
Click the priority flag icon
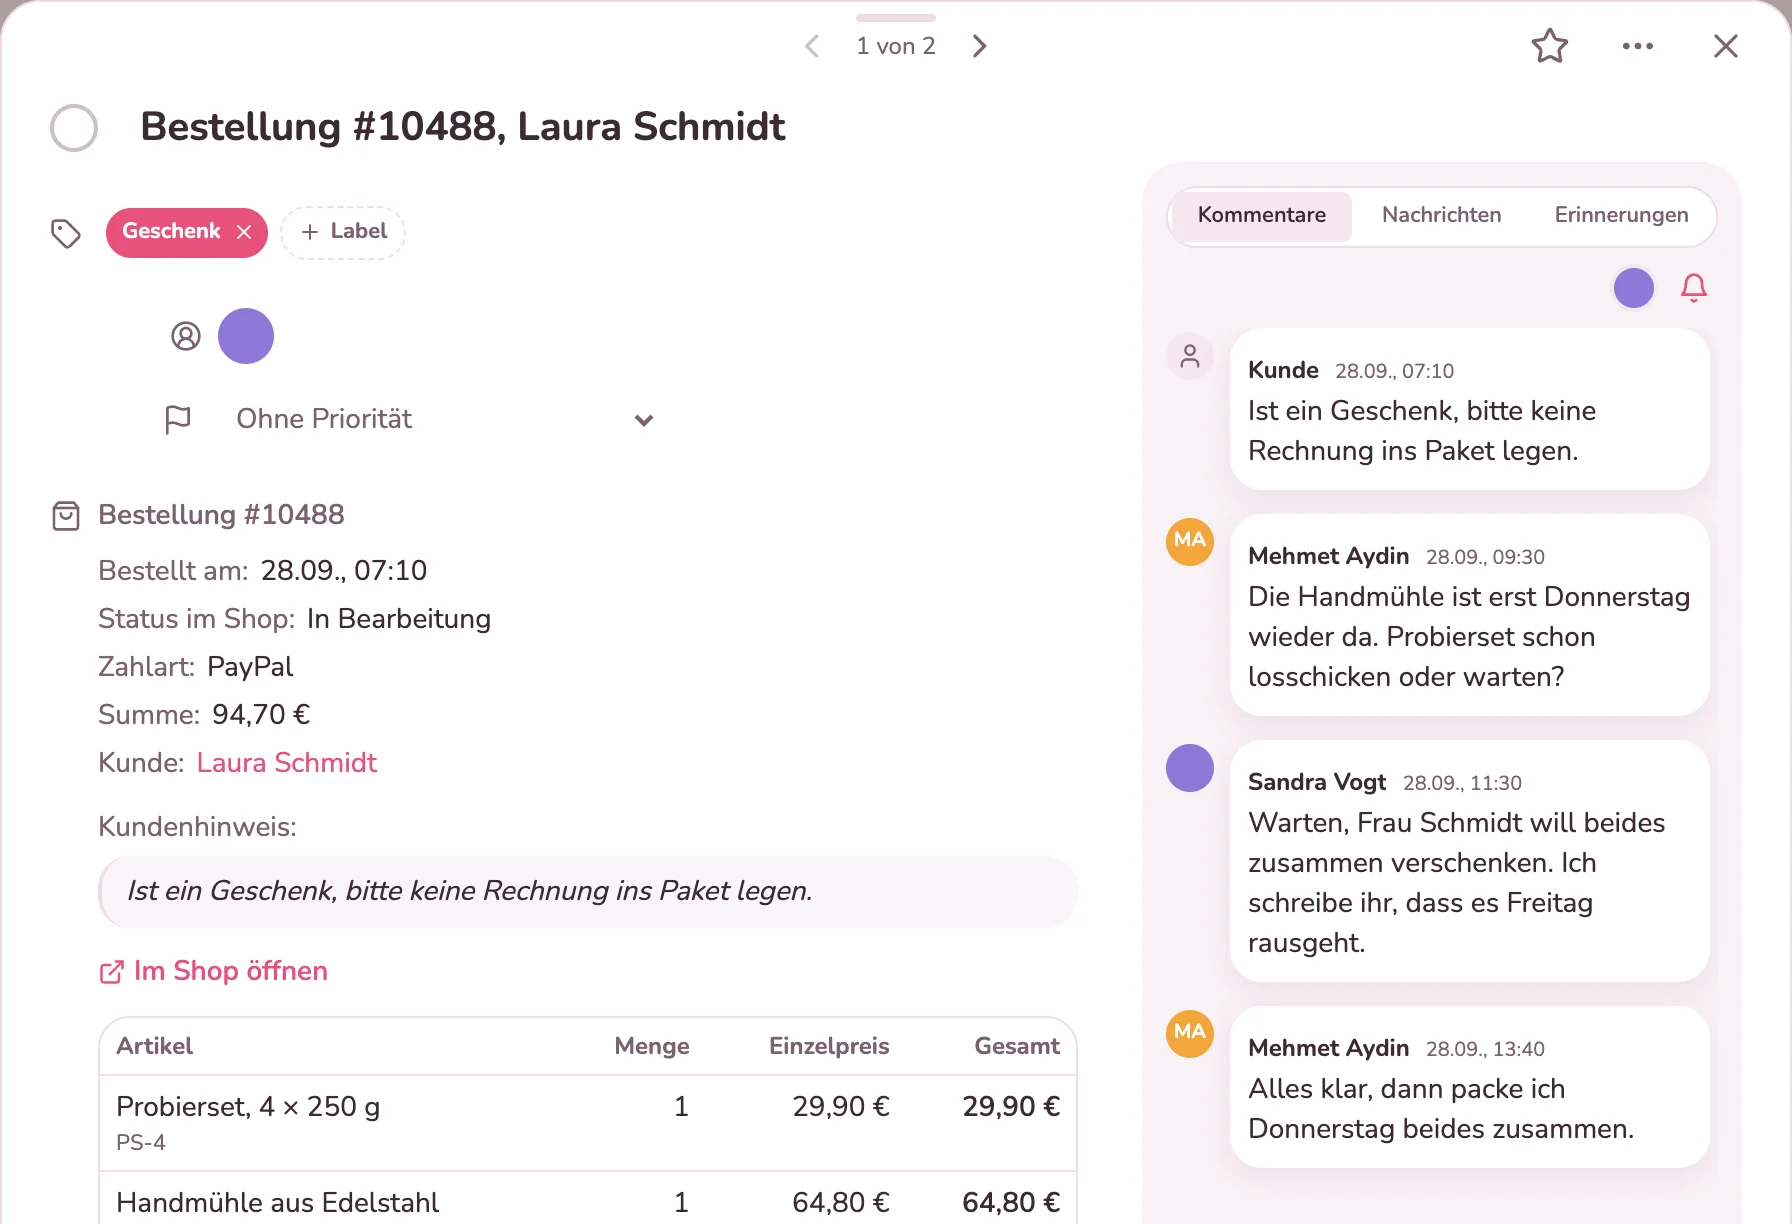pyautogui.click(x=178, y=419)
